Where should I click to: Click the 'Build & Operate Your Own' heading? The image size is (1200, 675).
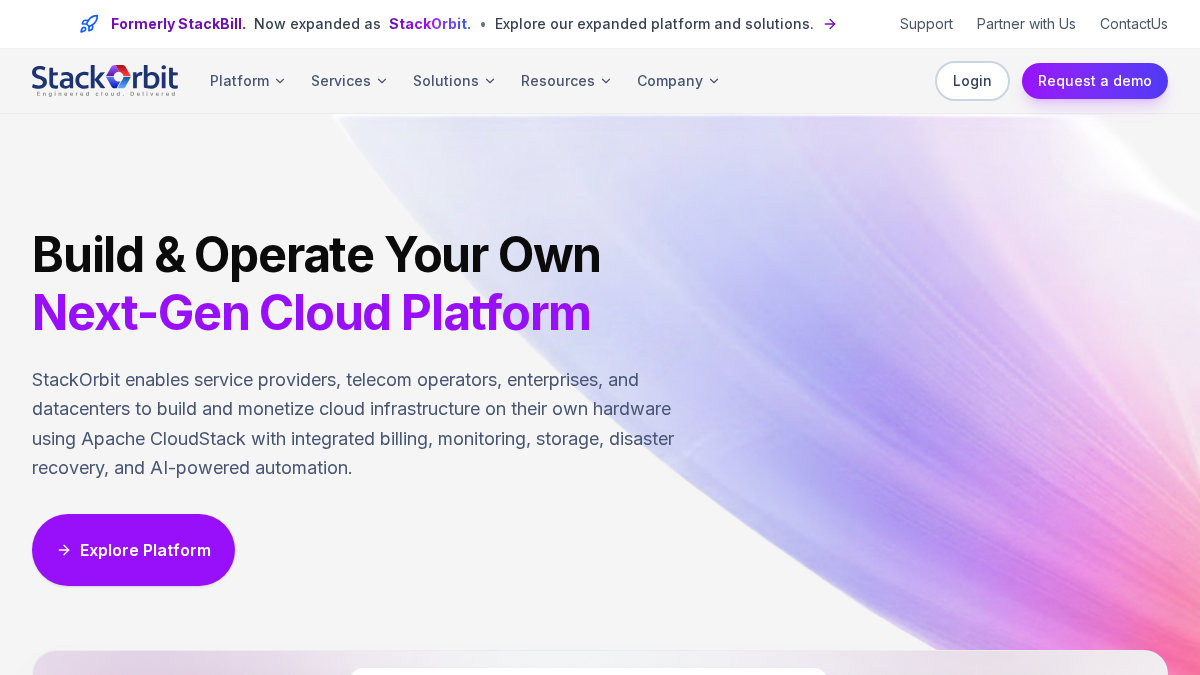pyautogui.click(x=316, y=254)
